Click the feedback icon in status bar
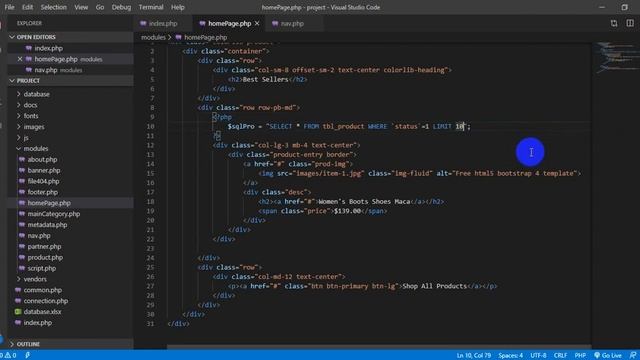The width and height of the screenshot is (640, 360). [x=633, y=356]
